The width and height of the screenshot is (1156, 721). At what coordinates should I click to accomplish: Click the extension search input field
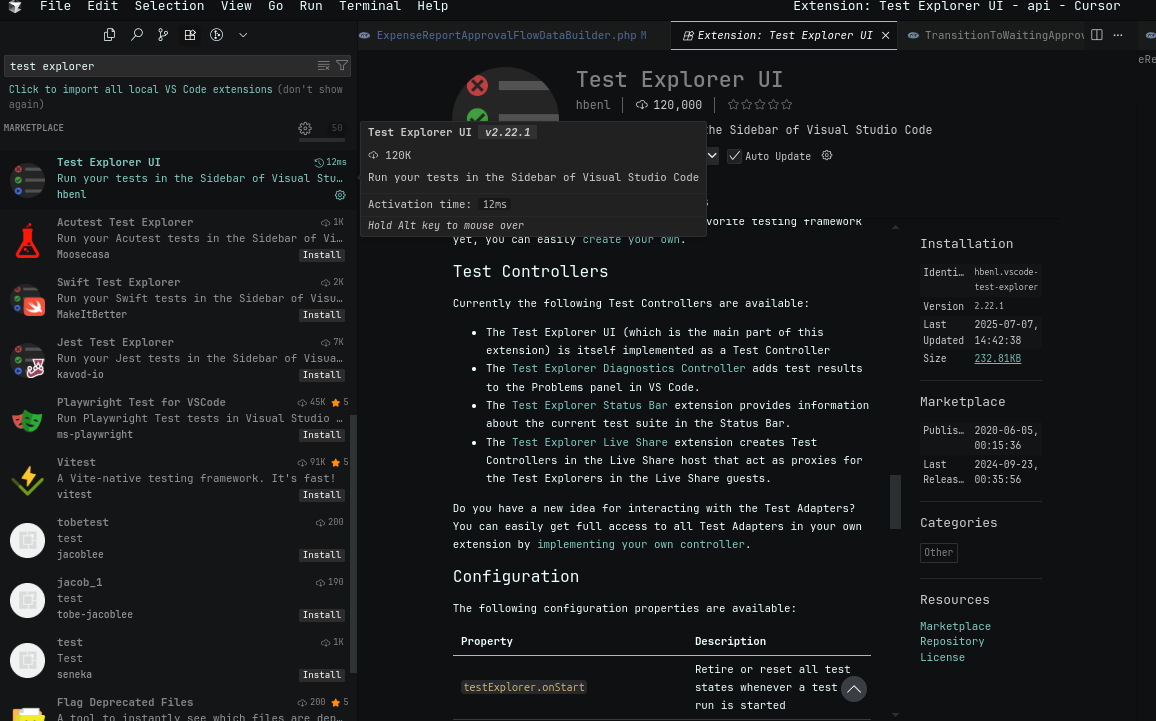pos(160,66)
